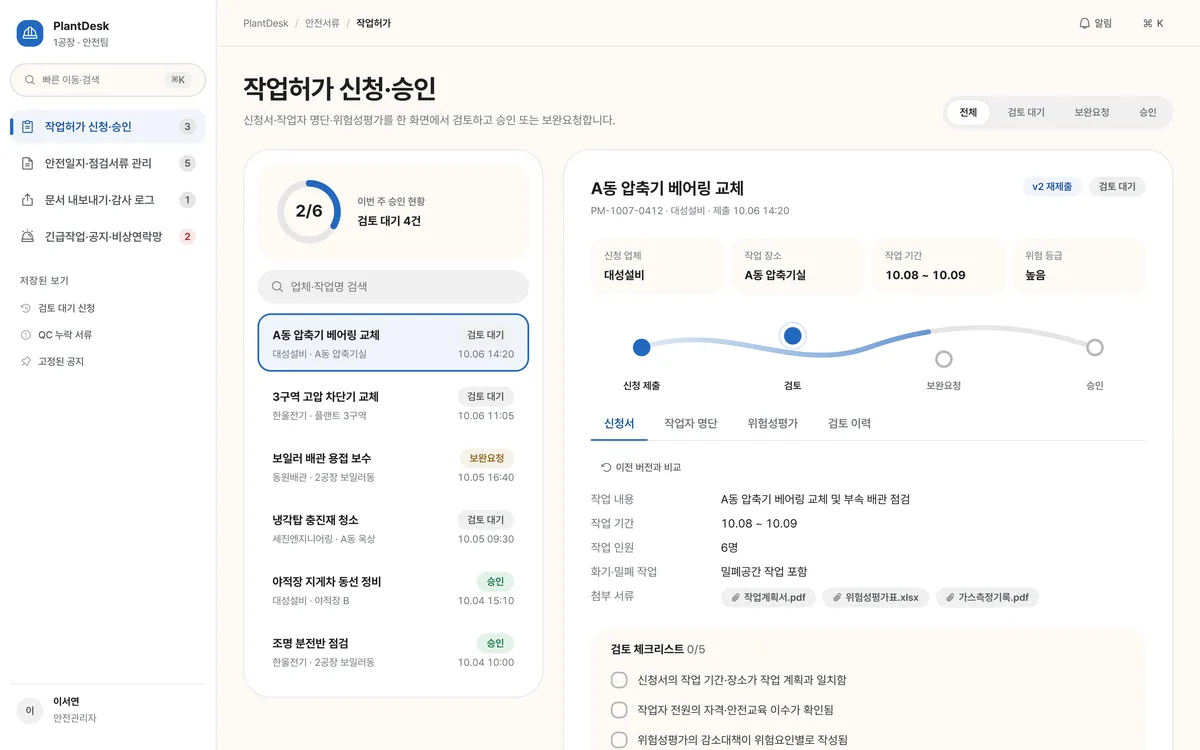Image resolution: width=1200 pixels, height=750 pixels.
Task: Click the 위험 등급 높음 card
Action: click(x=1078, y=266)
